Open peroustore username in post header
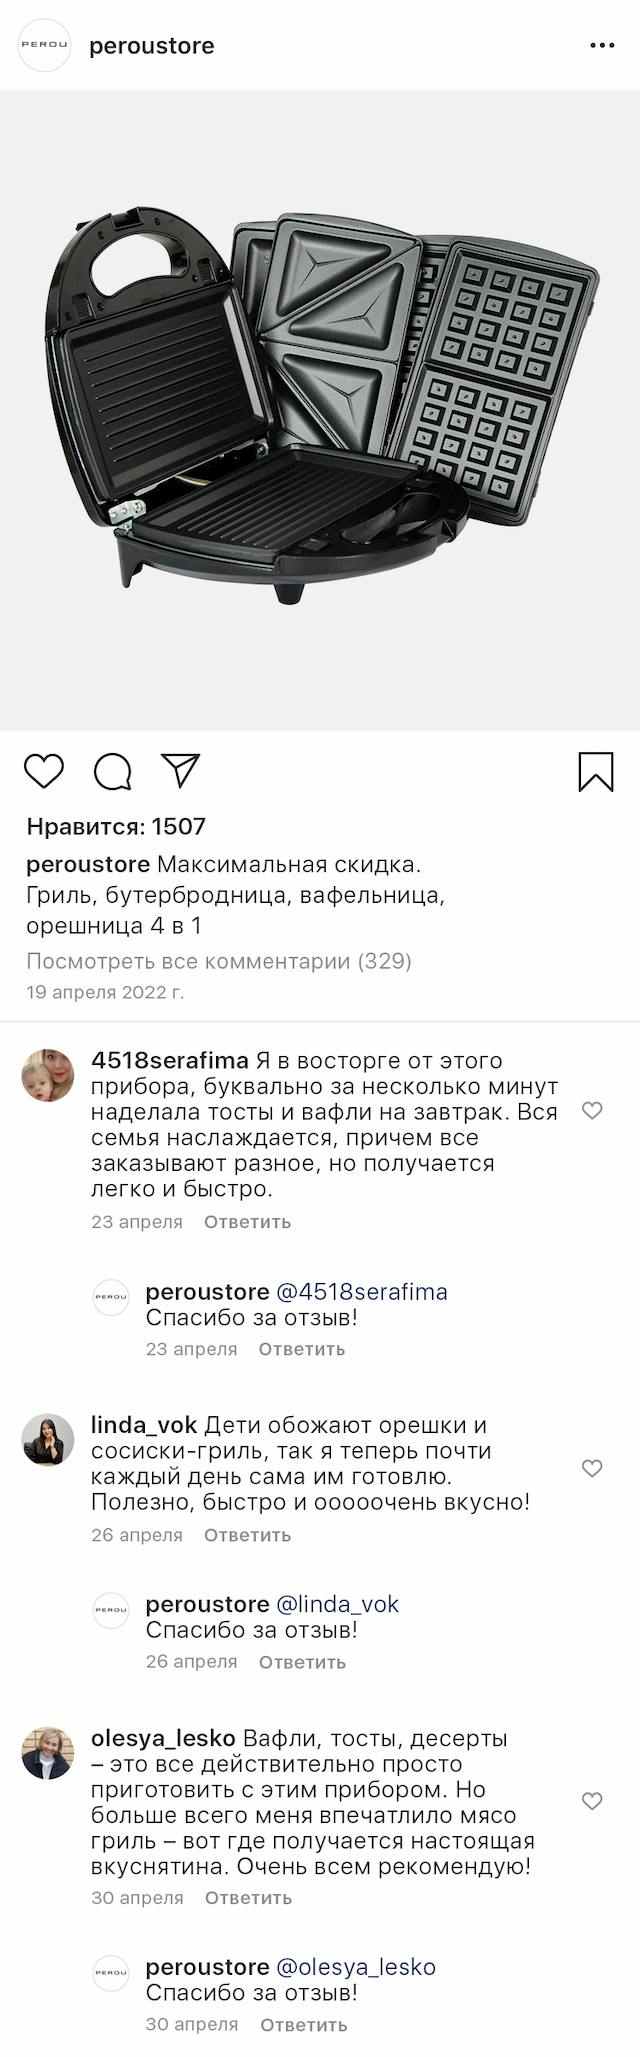Viewport: 640px width, 2057px height. coord(152,46)
